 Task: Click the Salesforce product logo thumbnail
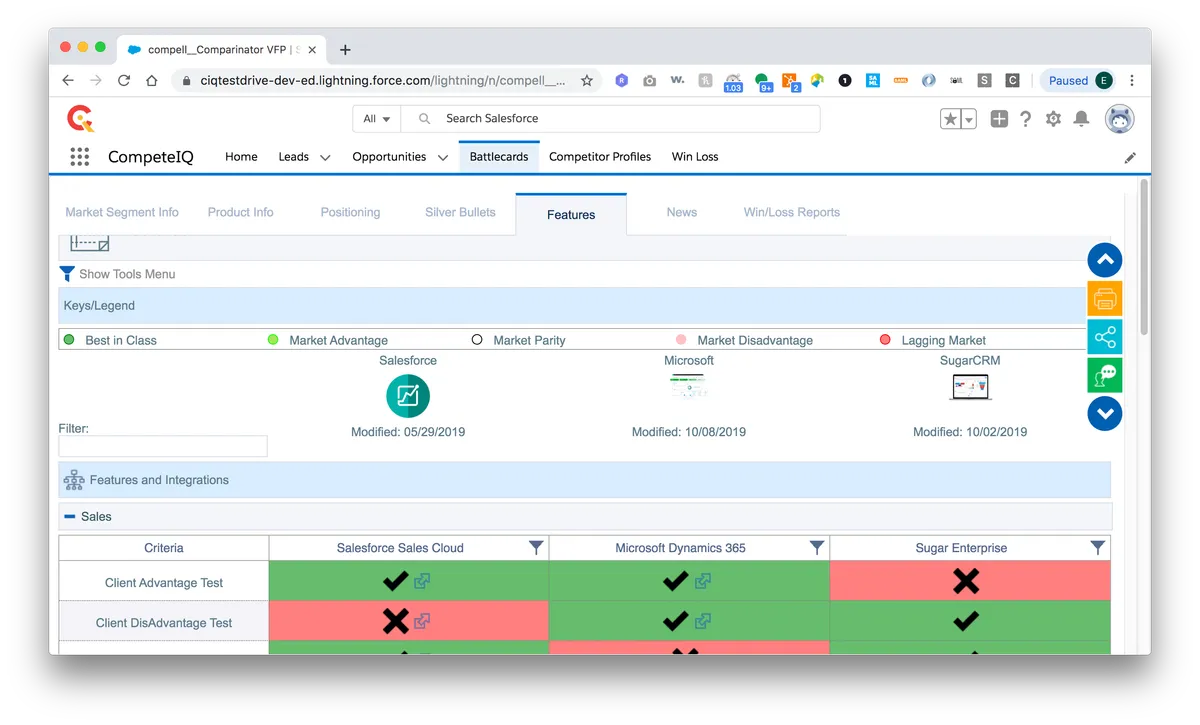pos(408,396)
